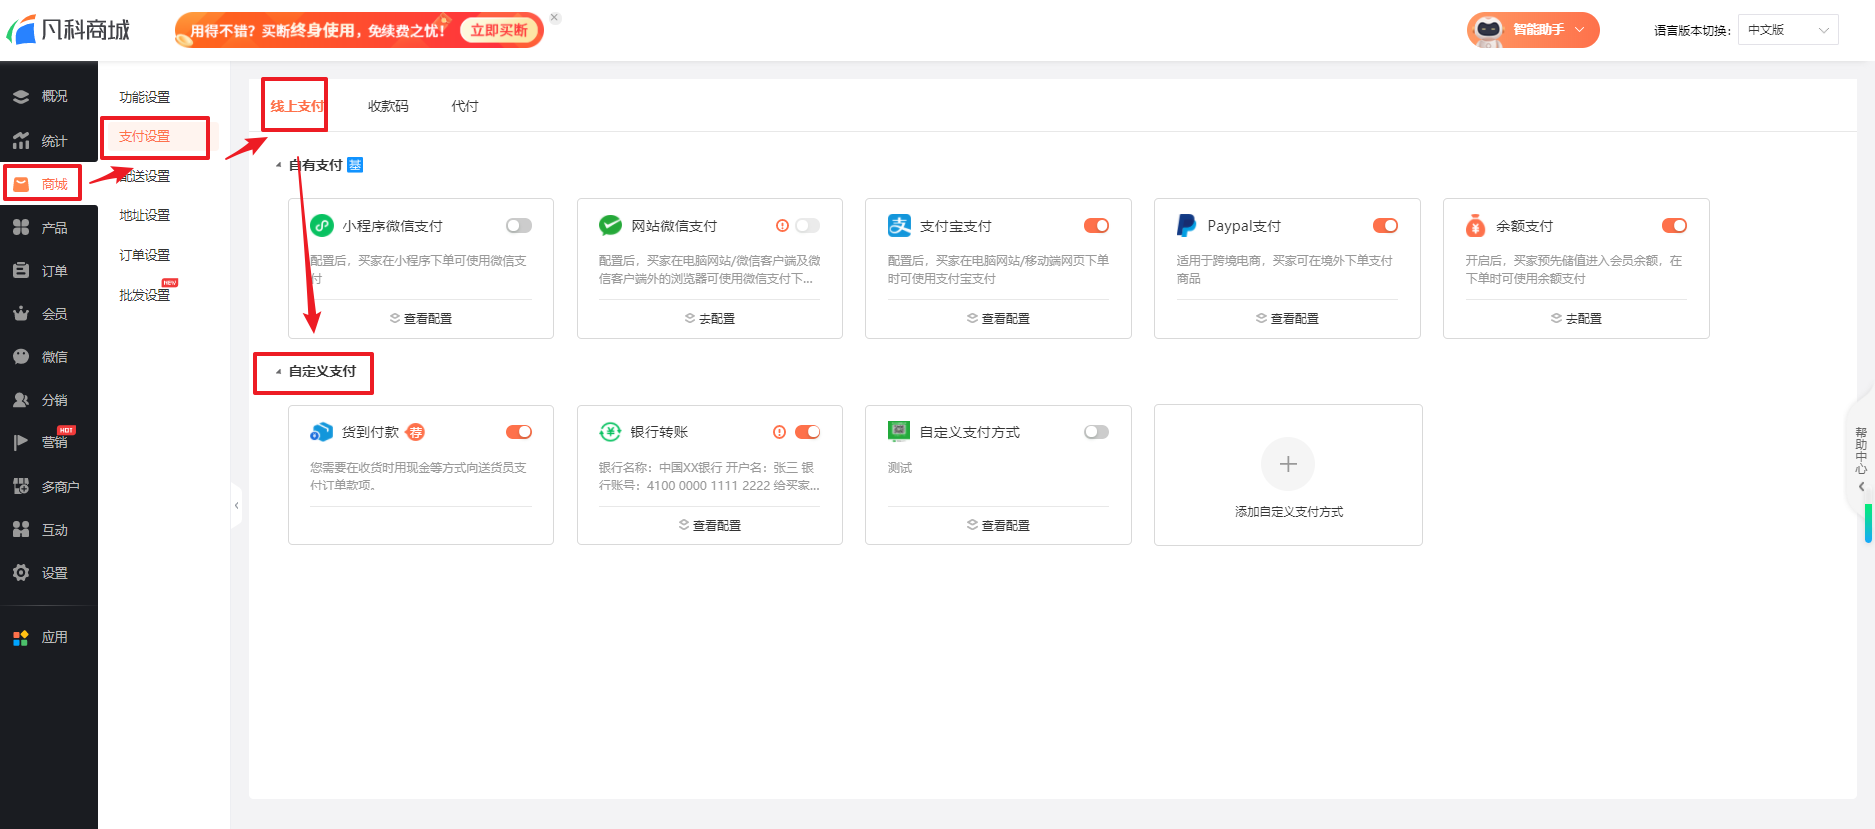Click the 概况 overview icon in sidebar

21,97
